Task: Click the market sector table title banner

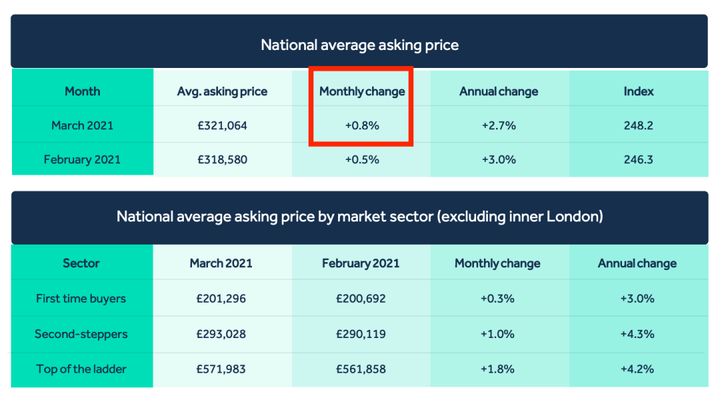Action: tap(360, 217)
